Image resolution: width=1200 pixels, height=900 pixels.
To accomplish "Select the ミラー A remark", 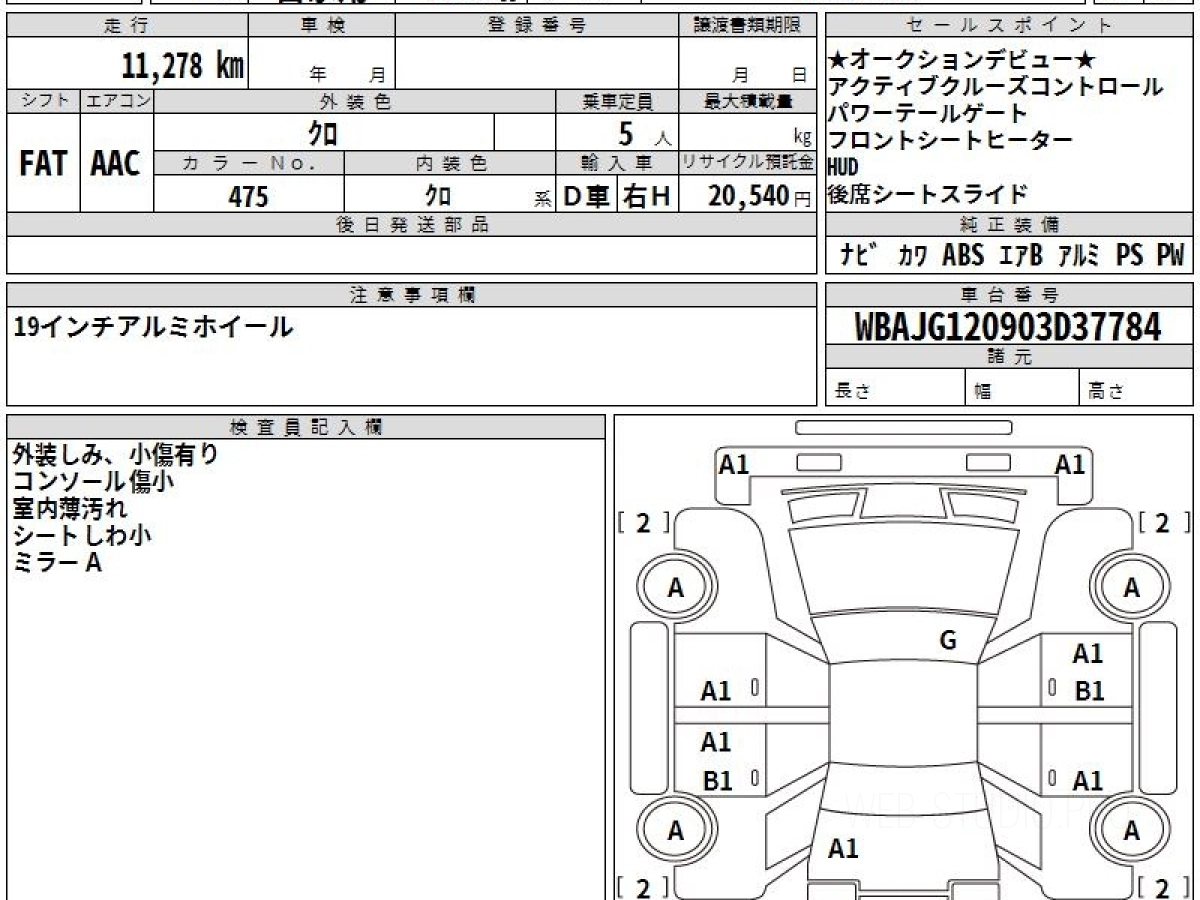I will pyautogui.click(x=57, y=563).
